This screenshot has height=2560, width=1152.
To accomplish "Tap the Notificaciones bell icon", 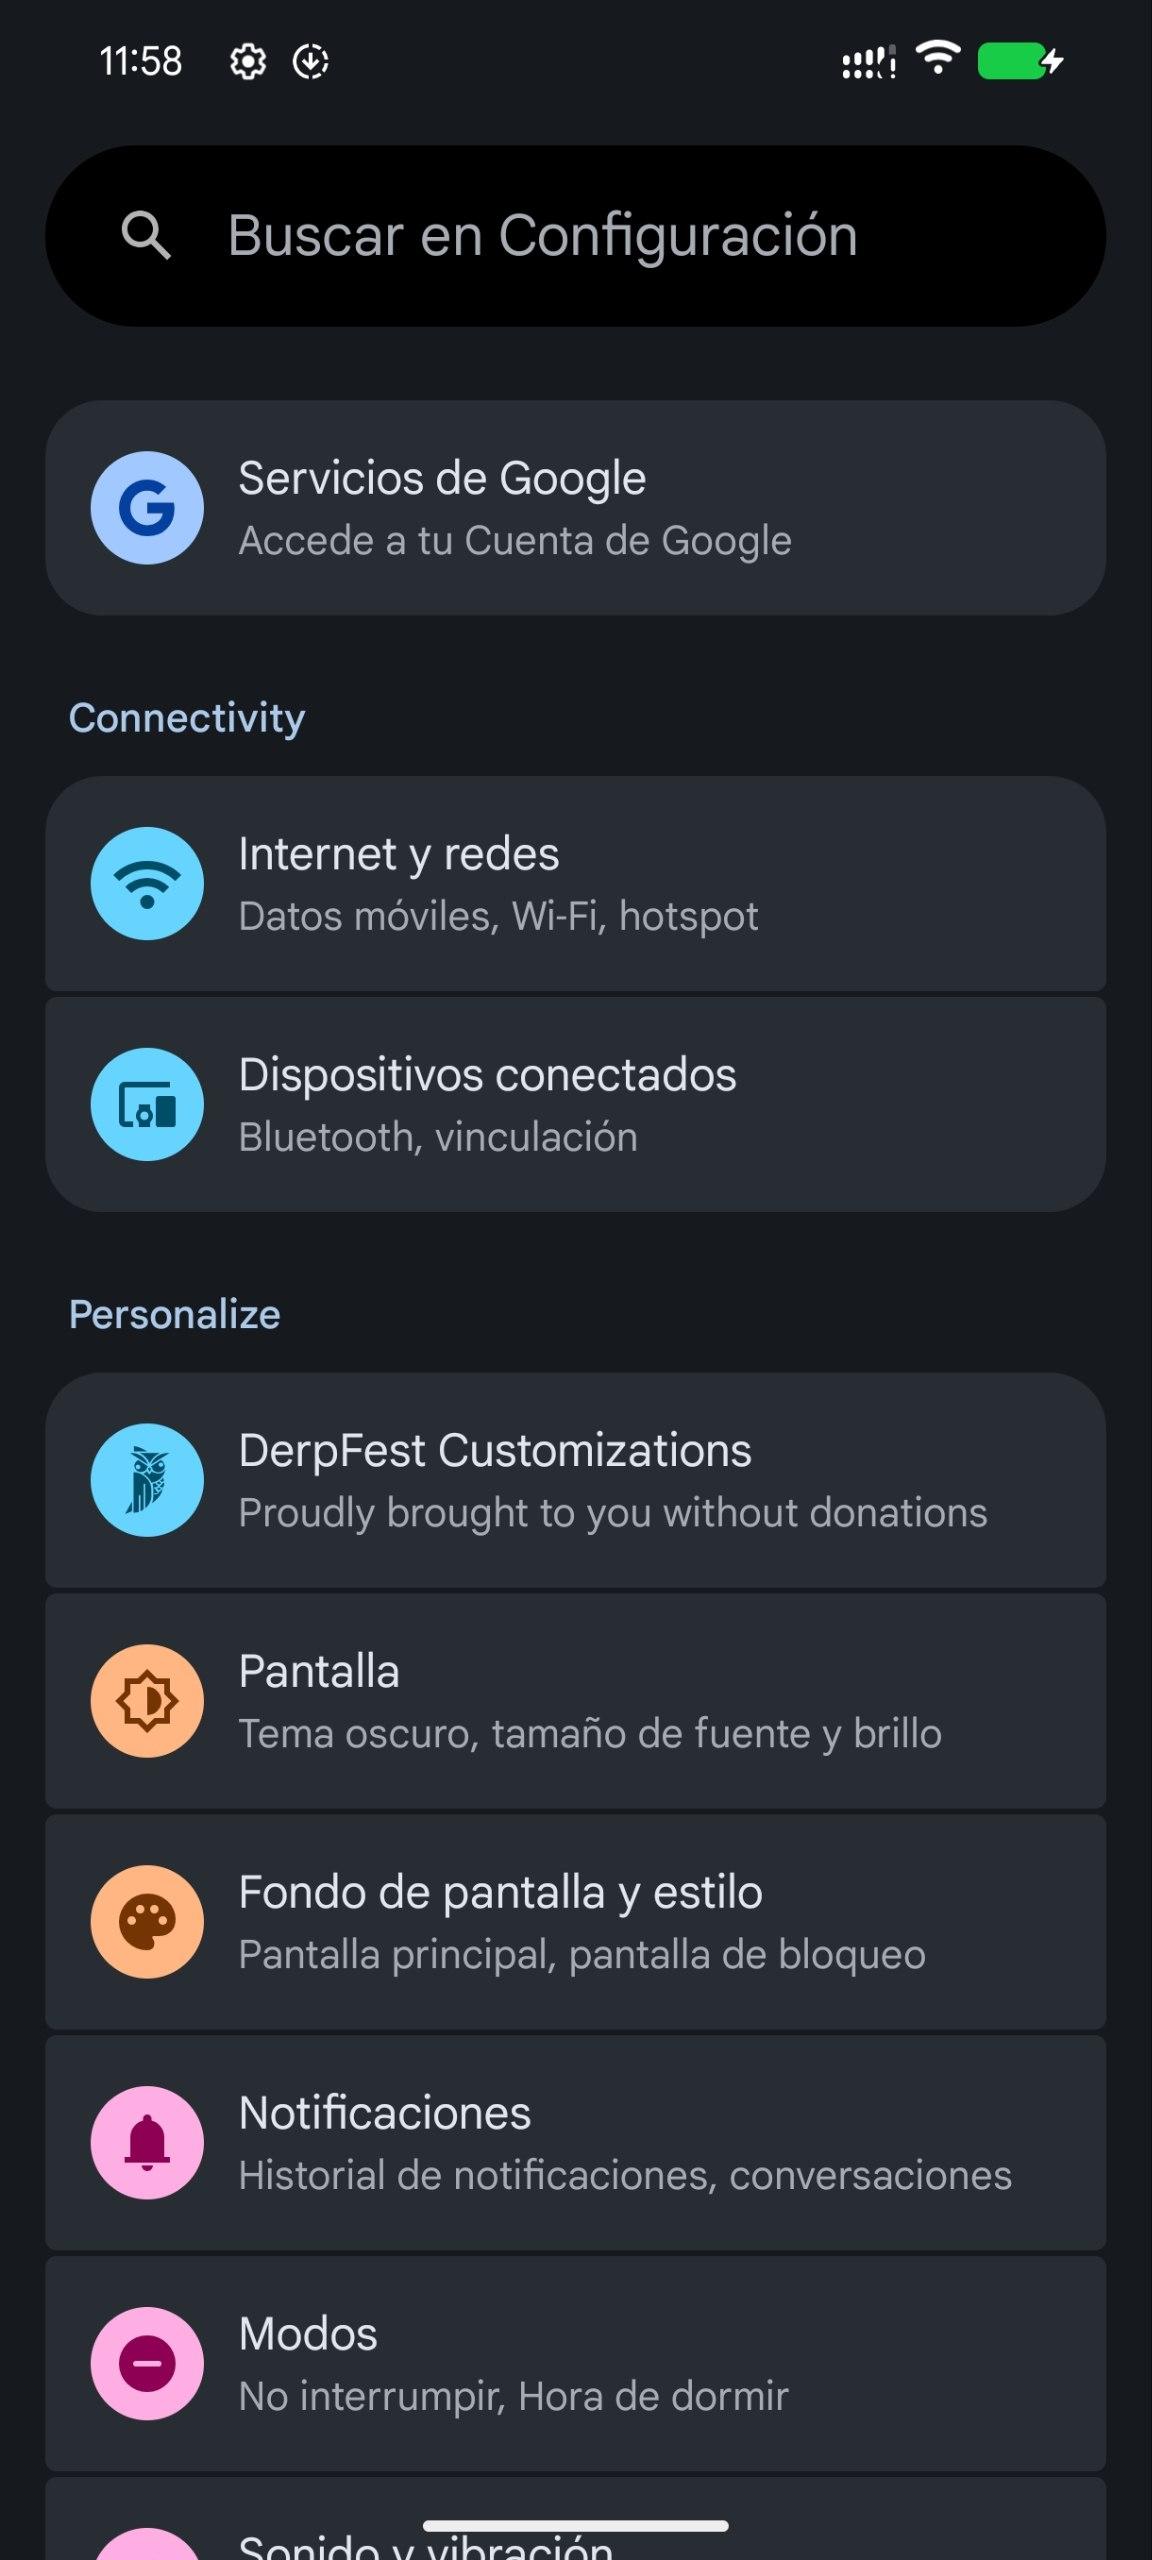I will pyautogui.click(x=147, y=2143).
